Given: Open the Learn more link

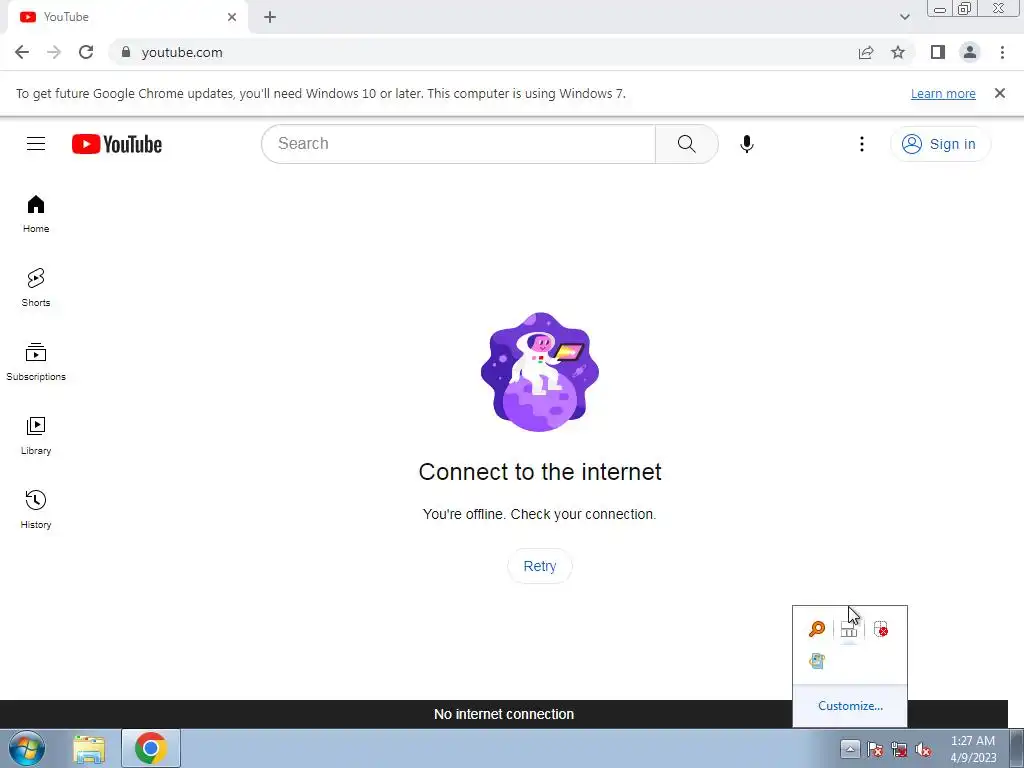Looking at the screenshot, I should pos(943,93).
